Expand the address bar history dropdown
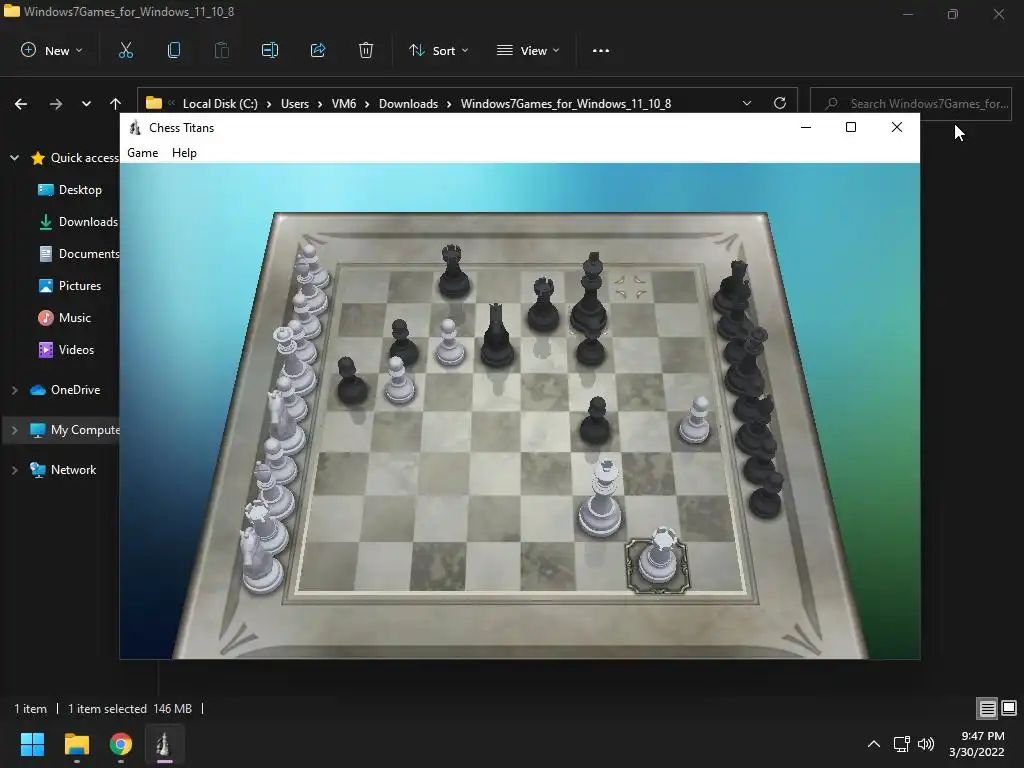Viewport: 1024px width, 768px height. click(747, 104)
